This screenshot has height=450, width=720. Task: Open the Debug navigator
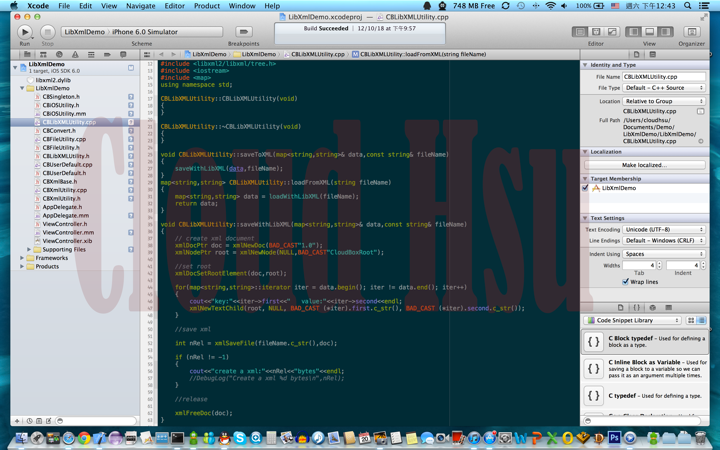(91, 54)
